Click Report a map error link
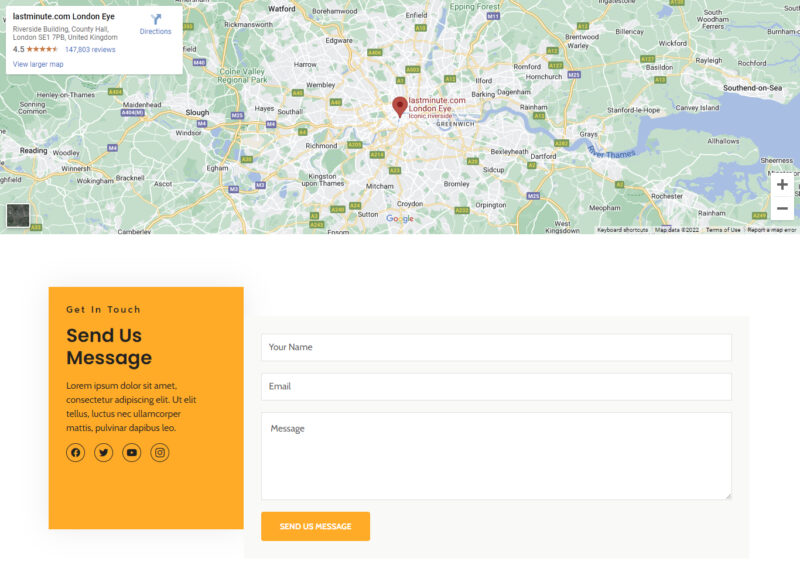The image size is (800, 582). coord(771,230)
